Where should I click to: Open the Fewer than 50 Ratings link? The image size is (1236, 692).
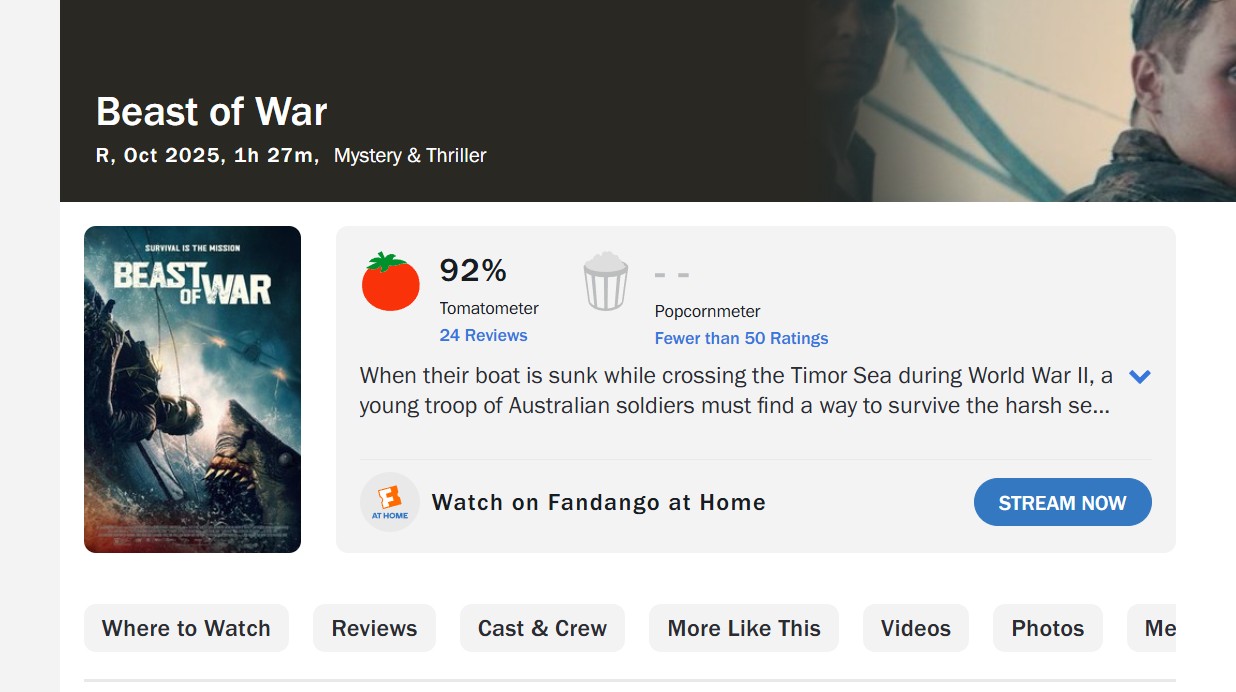pos(741,338)
